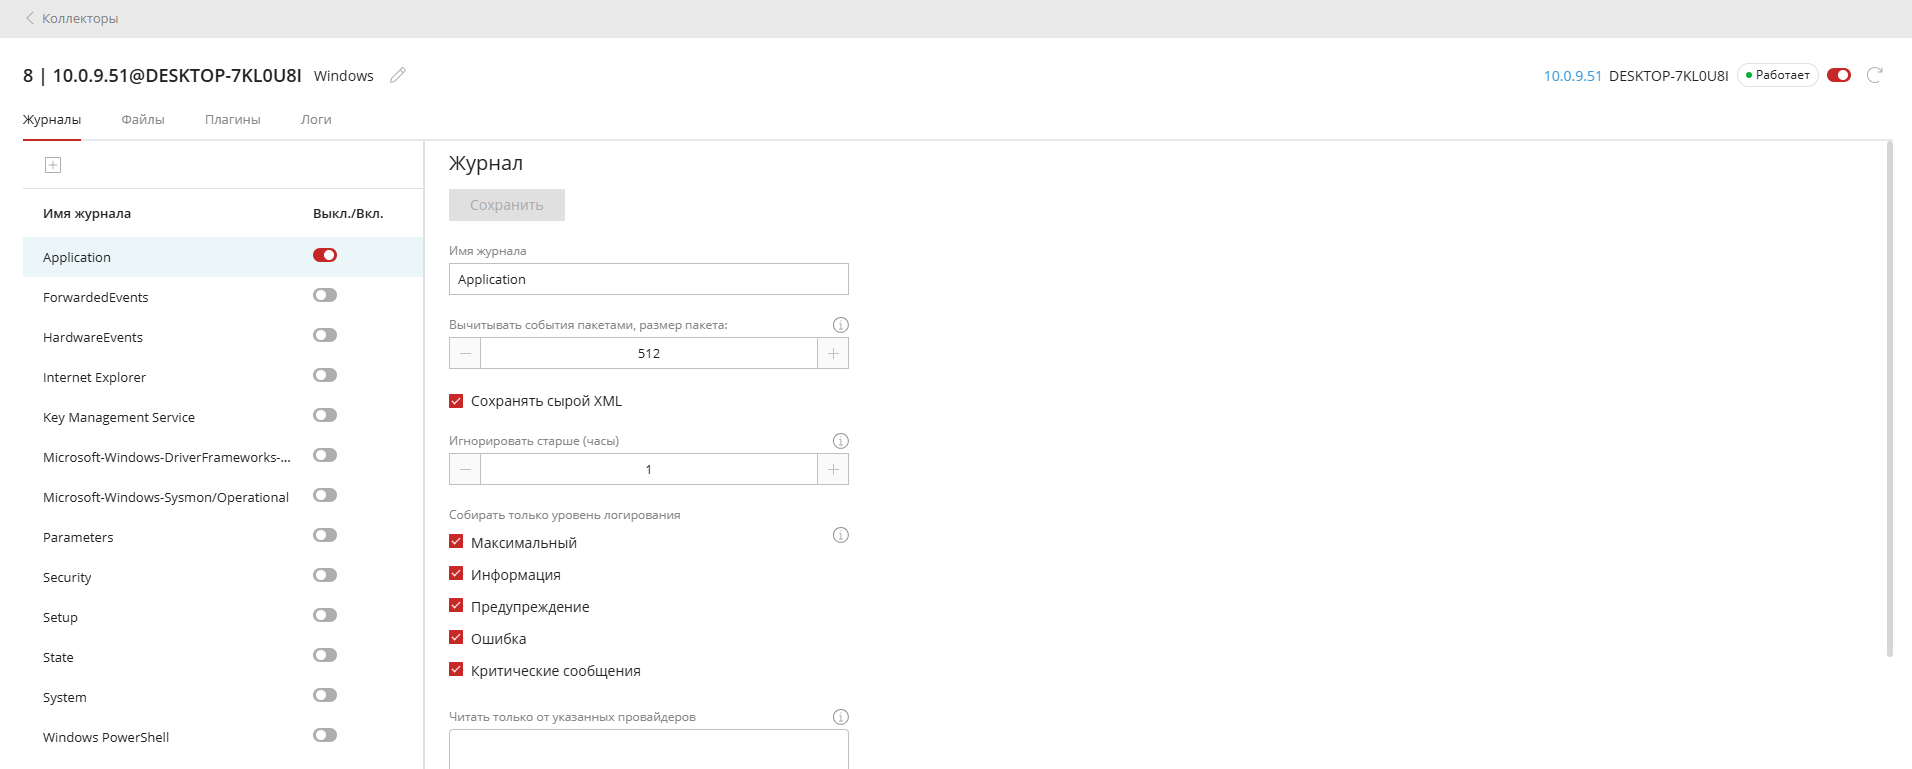Enable the State journal toggle

coord(325,655)
